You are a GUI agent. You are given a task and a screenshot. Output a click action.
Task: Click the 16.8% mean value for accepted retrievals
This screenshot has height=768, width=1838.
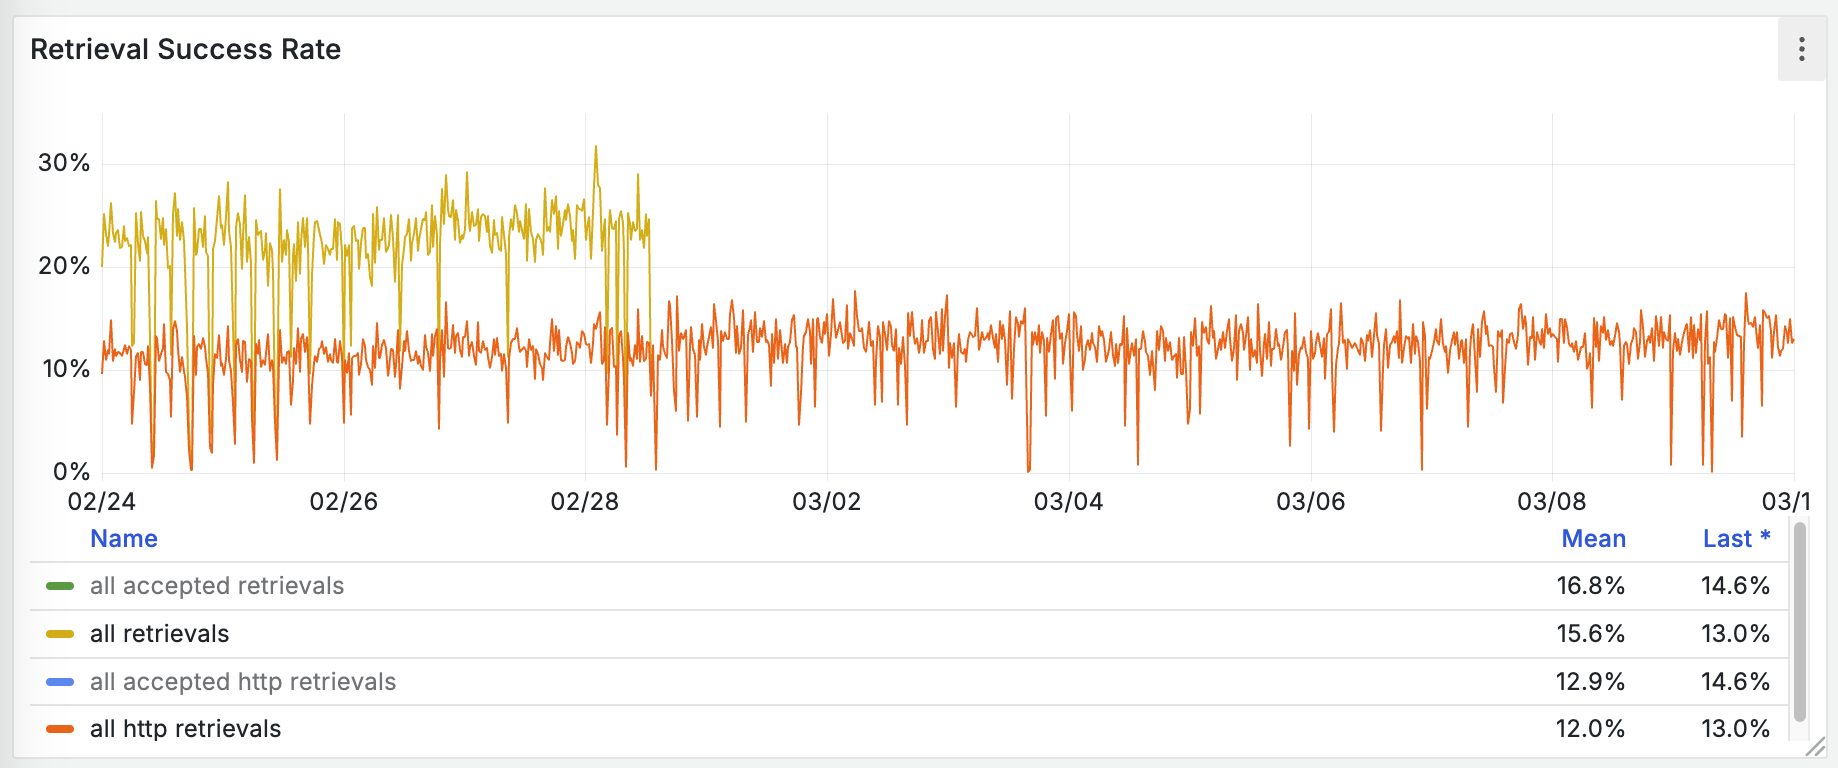[1590, 586]
